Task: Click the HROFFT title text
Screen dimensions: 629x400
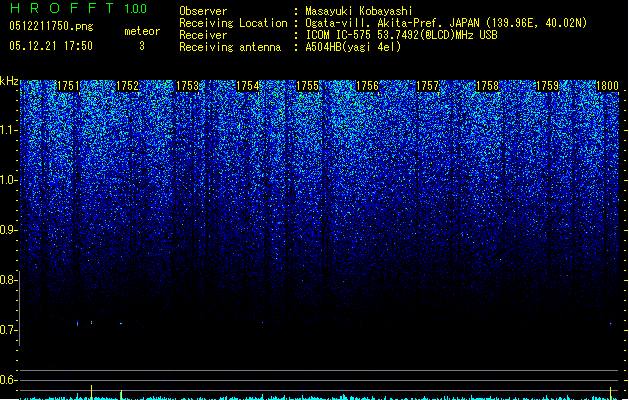Action: pyautogui.click(x=62, y=8)
